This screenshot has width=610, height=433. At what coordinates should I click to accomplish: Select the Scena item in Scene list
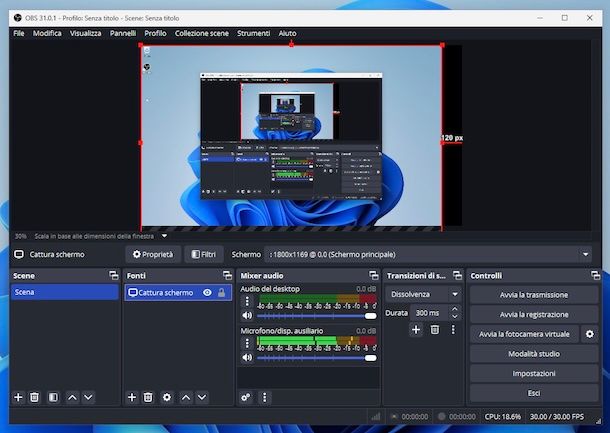pos(65,292)
